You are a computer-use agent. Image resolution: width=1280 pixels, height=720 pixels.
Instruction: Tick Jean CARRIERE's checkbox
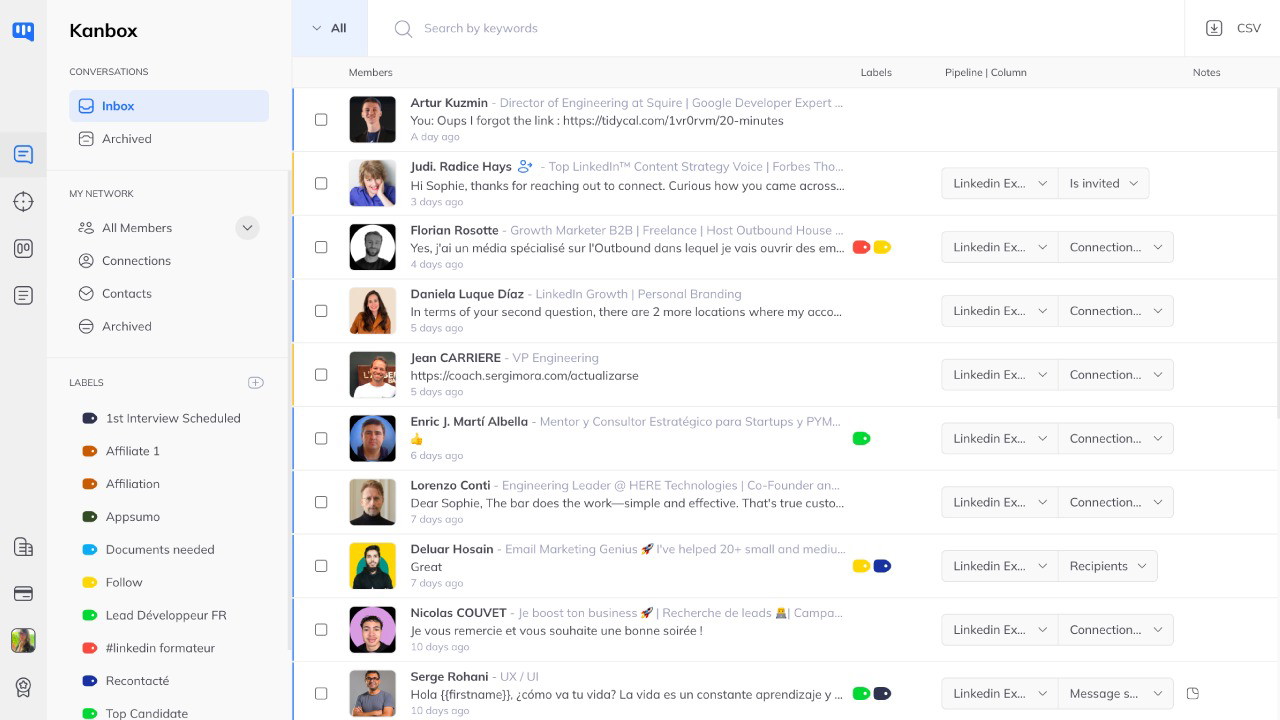(321, 375)
